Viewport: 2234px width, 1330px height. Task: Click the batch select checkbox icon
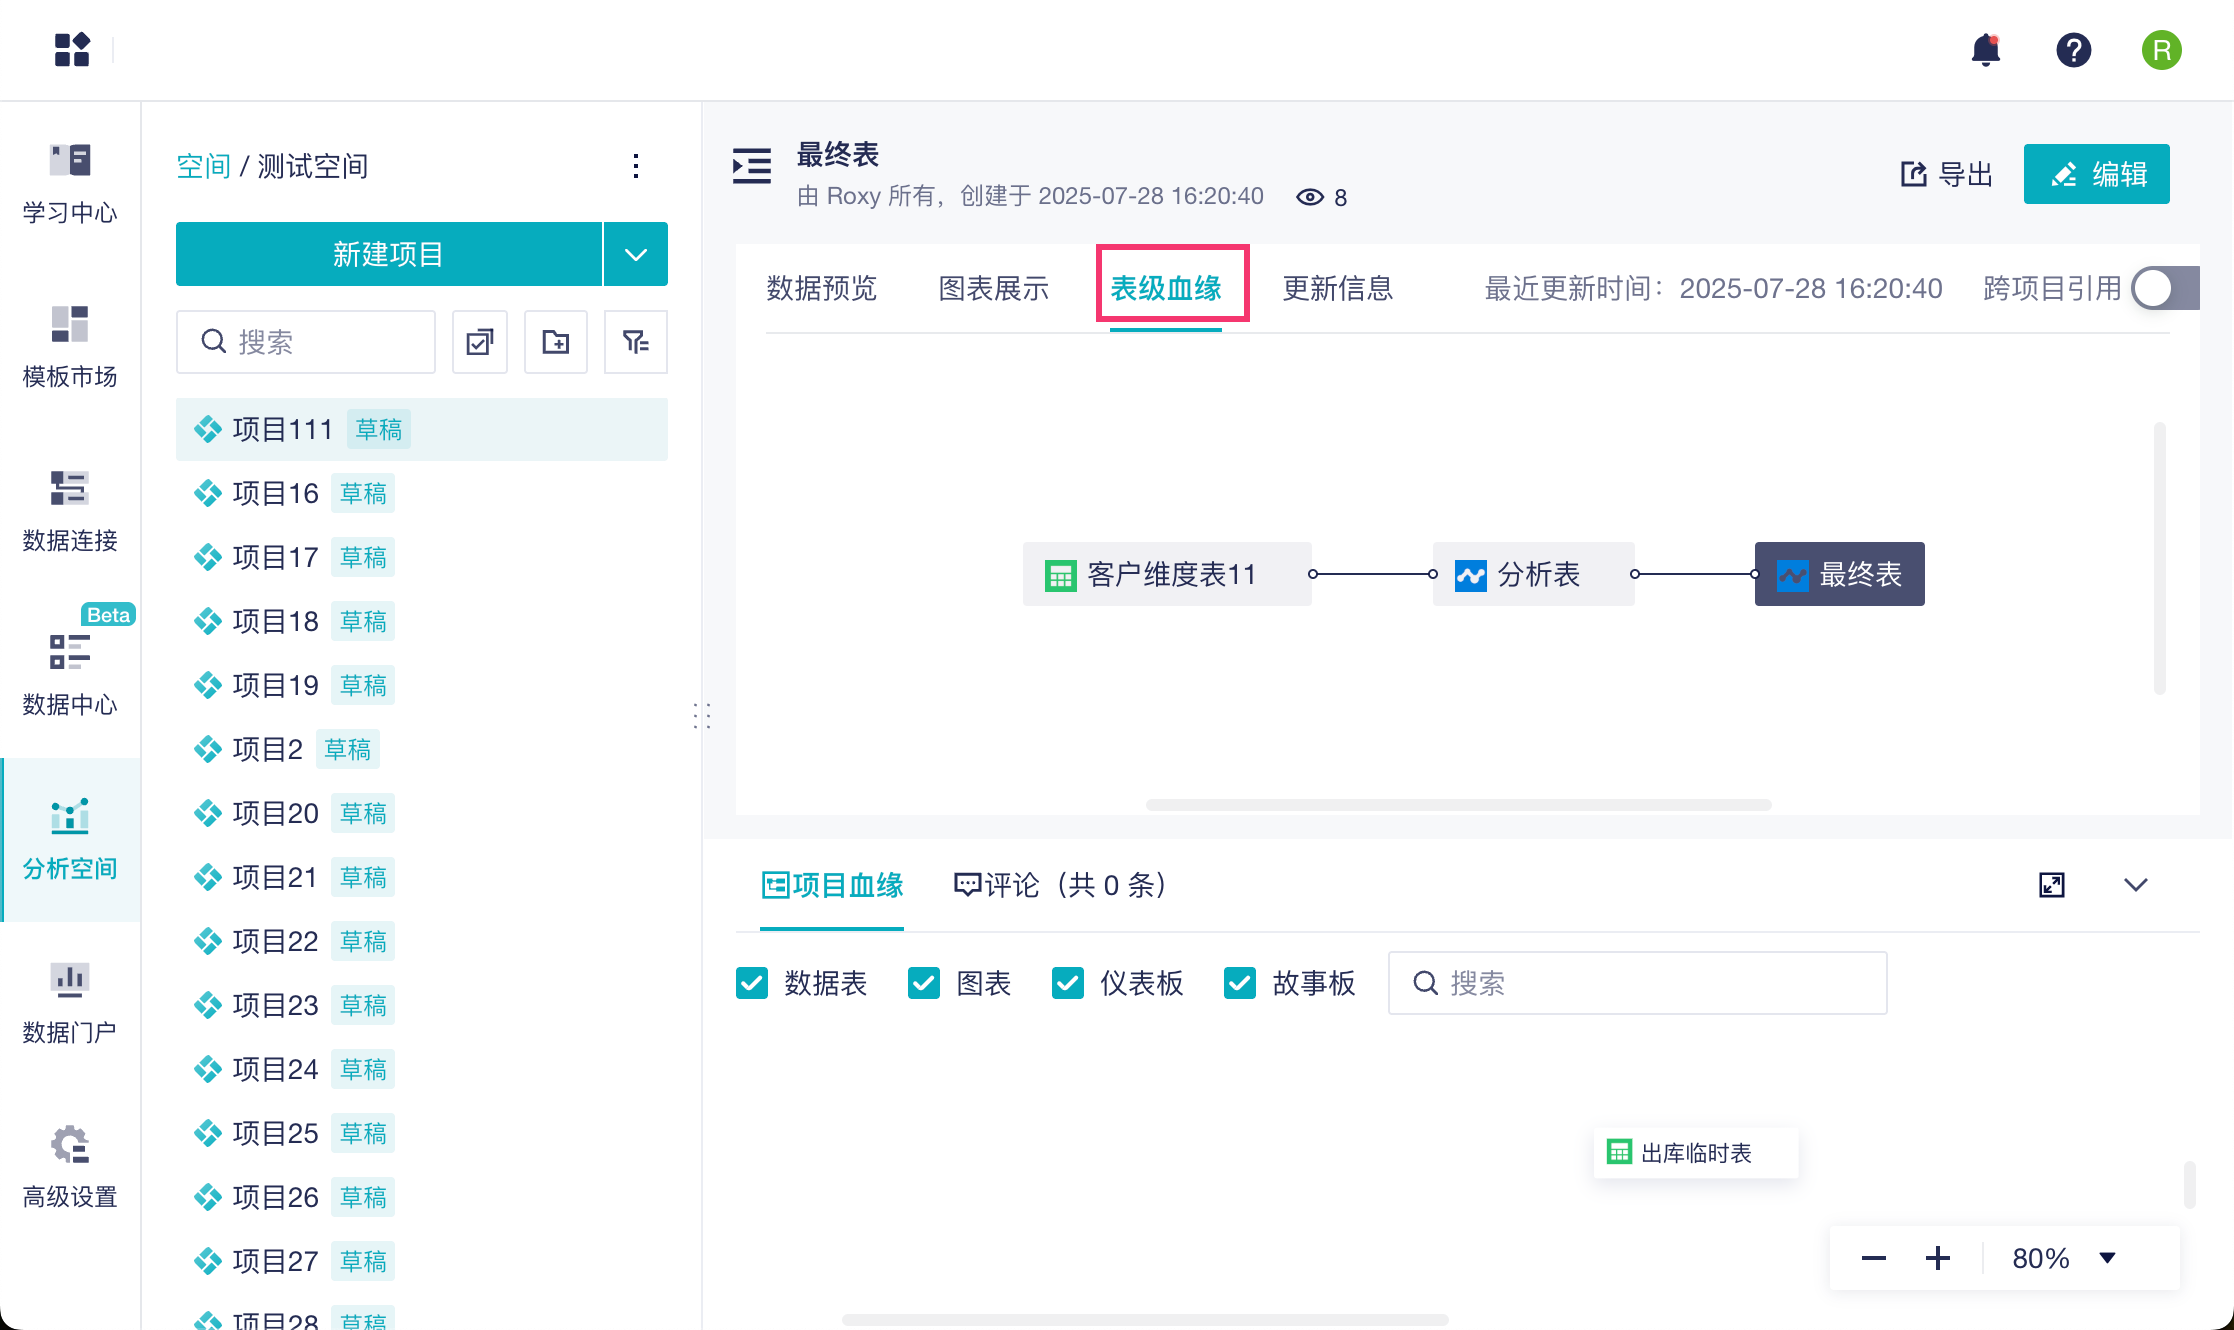click(x=480, y=342)
